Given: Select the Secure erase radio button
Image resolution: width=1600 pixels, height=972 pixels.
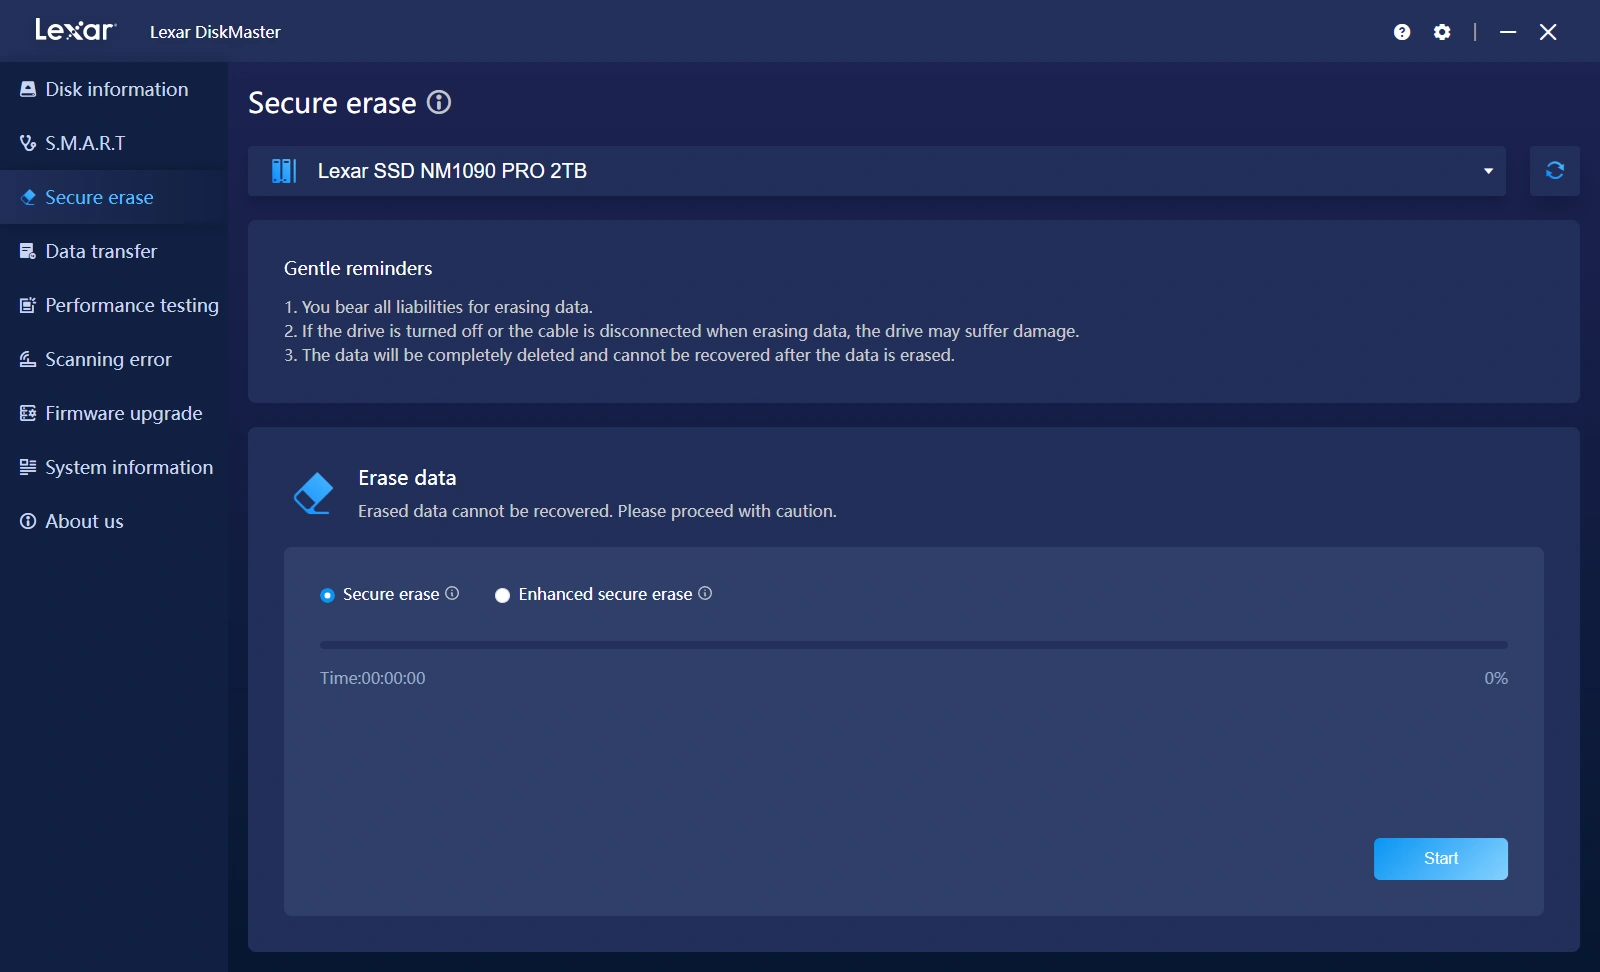Looking at the screenshot, I should click(x=327, y=595).
